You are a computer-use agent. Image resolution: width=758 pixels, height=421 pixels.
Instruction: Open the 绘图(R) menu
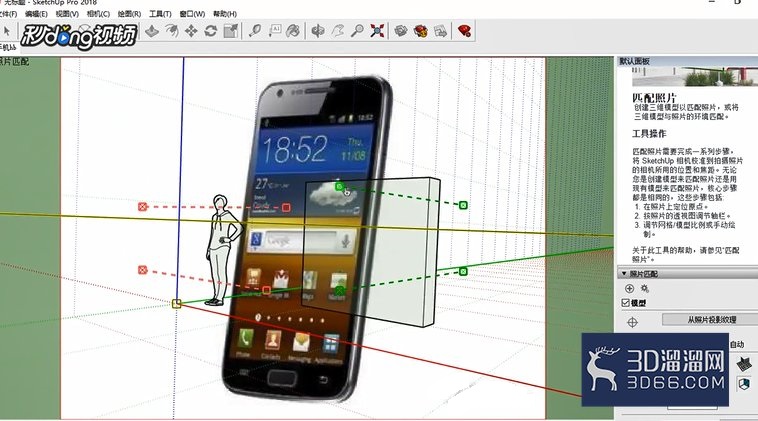point(129,14)
